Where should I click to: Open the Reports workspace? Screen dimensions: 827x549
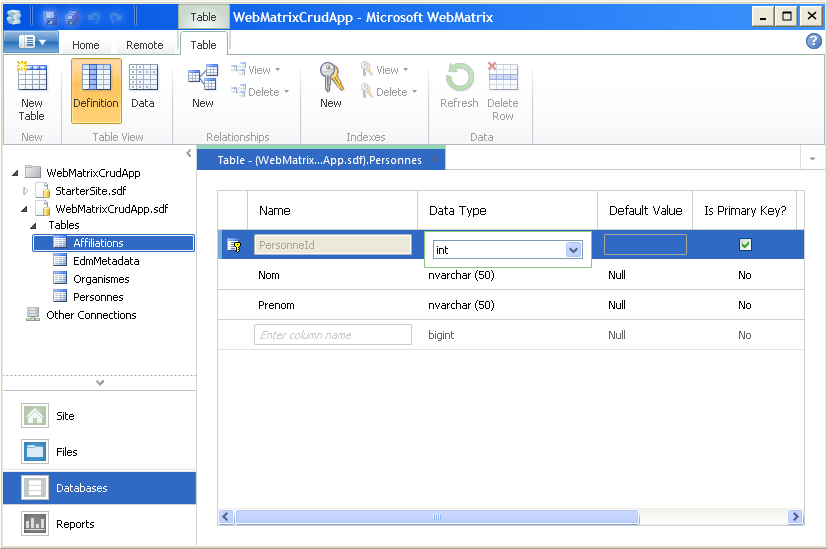click(x=75, y=524)
